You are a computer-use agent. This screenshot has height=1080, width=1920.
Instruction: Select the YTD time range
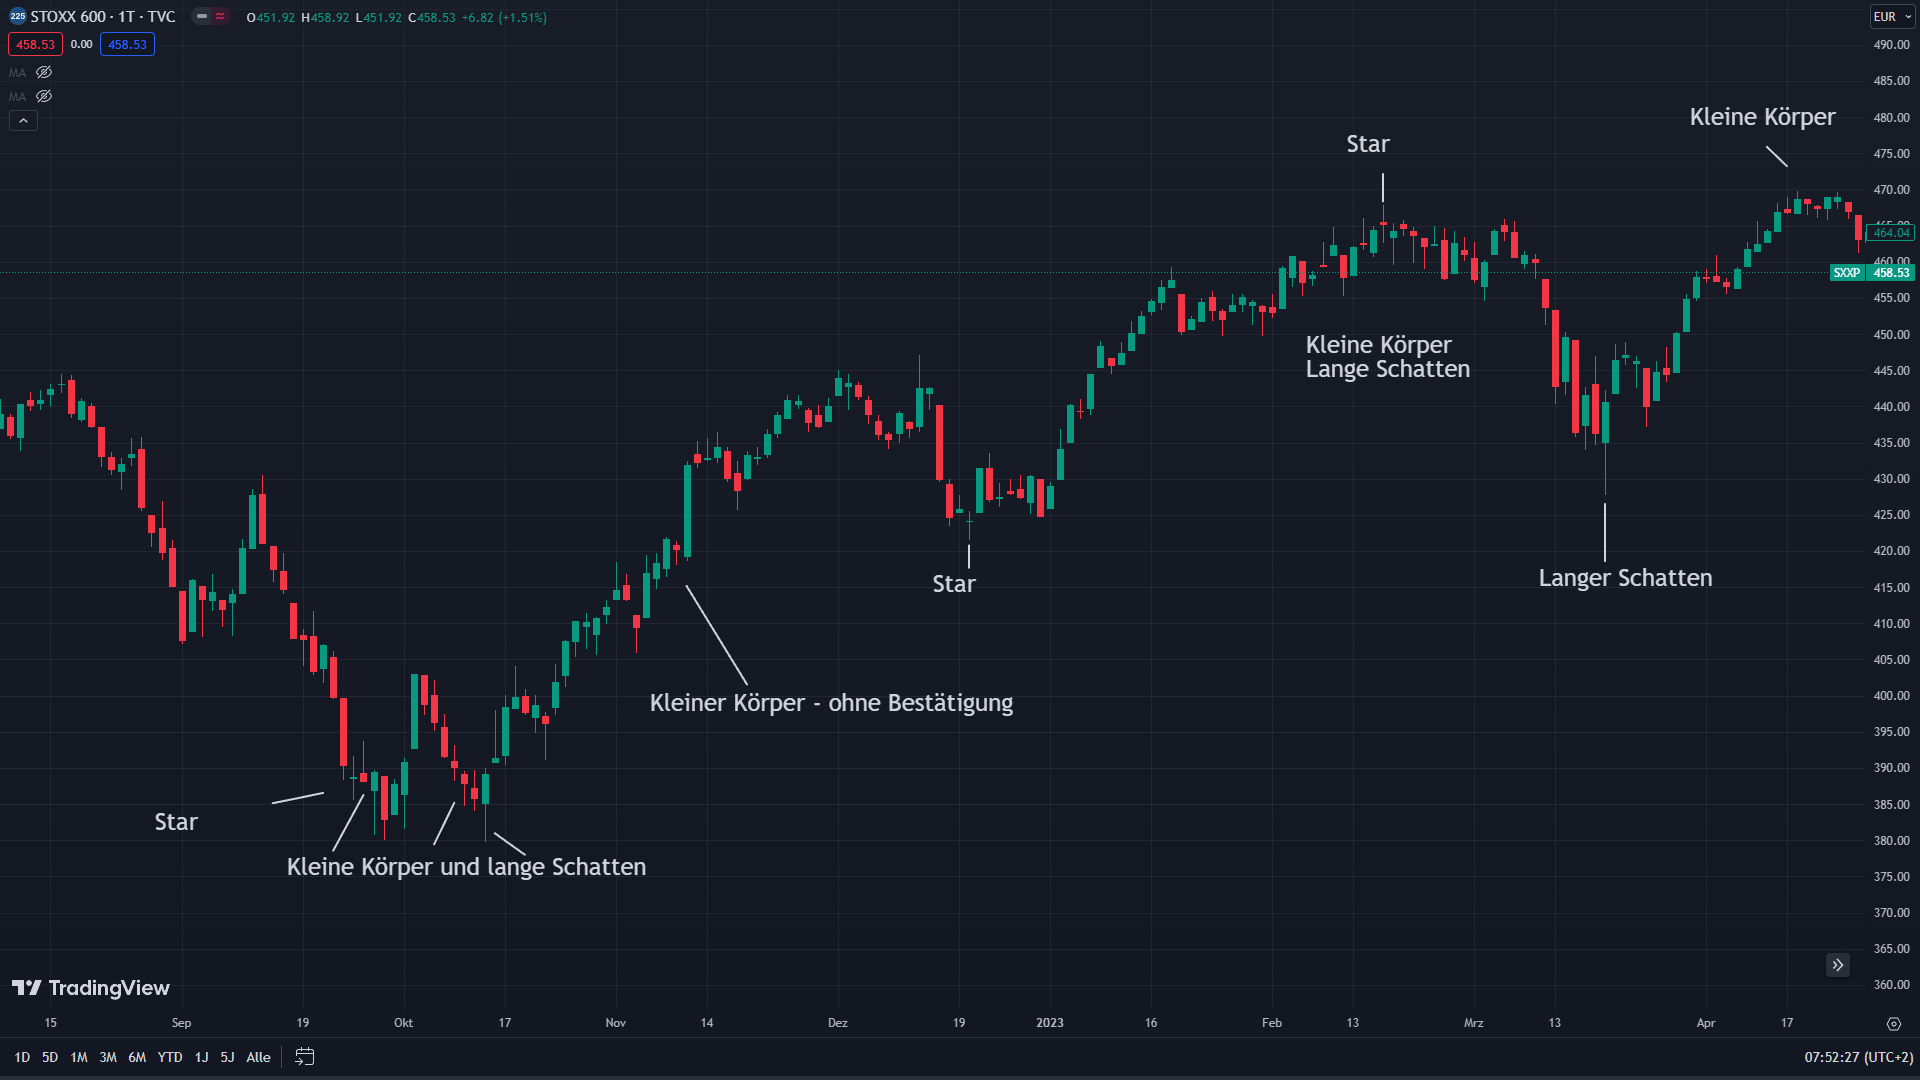coord(170,1057)
